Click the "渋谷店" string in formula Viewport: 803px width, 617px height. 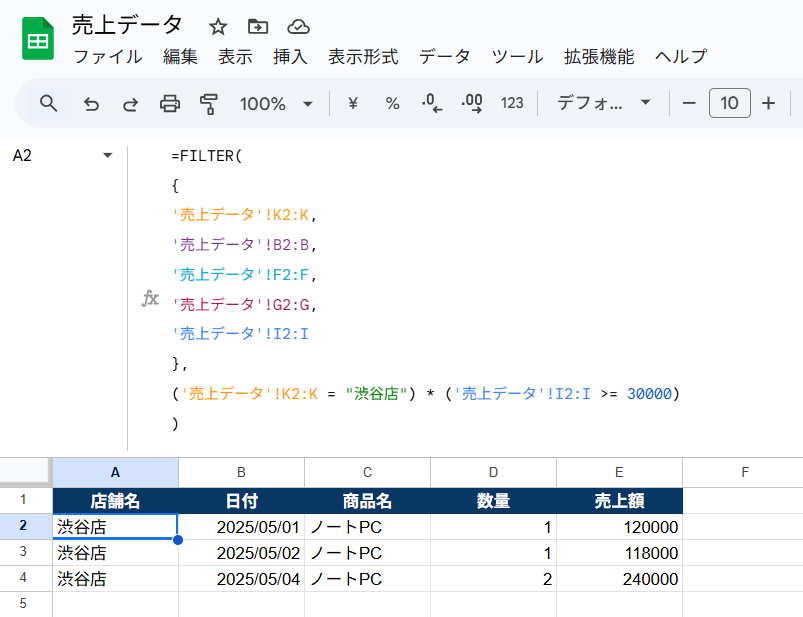pos(376,394)
